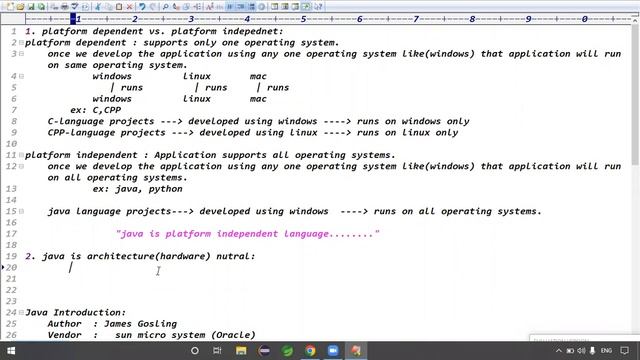The width and height of the screenshot is (640, 360).
Task: Copy selected text with the toolbar icon
Action: pyautogui.click(x=108, y=7)
